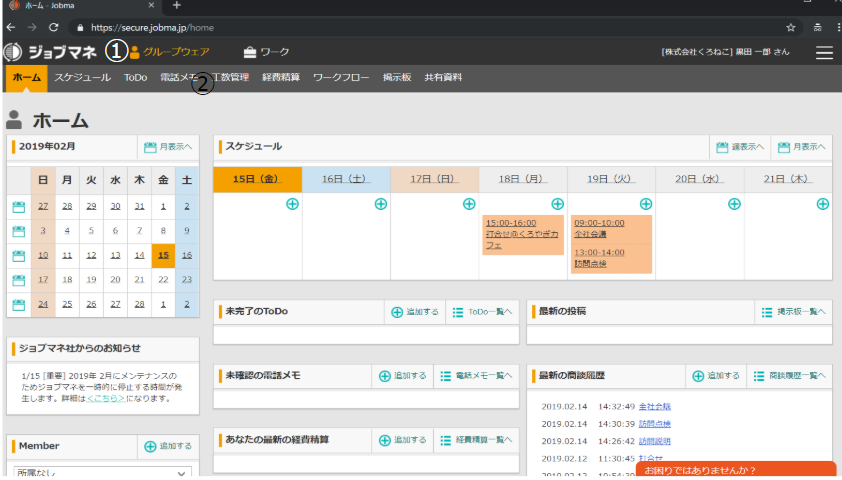Open week view icon for row starting 10
This screenshot has height=480, width=842.
19,256
